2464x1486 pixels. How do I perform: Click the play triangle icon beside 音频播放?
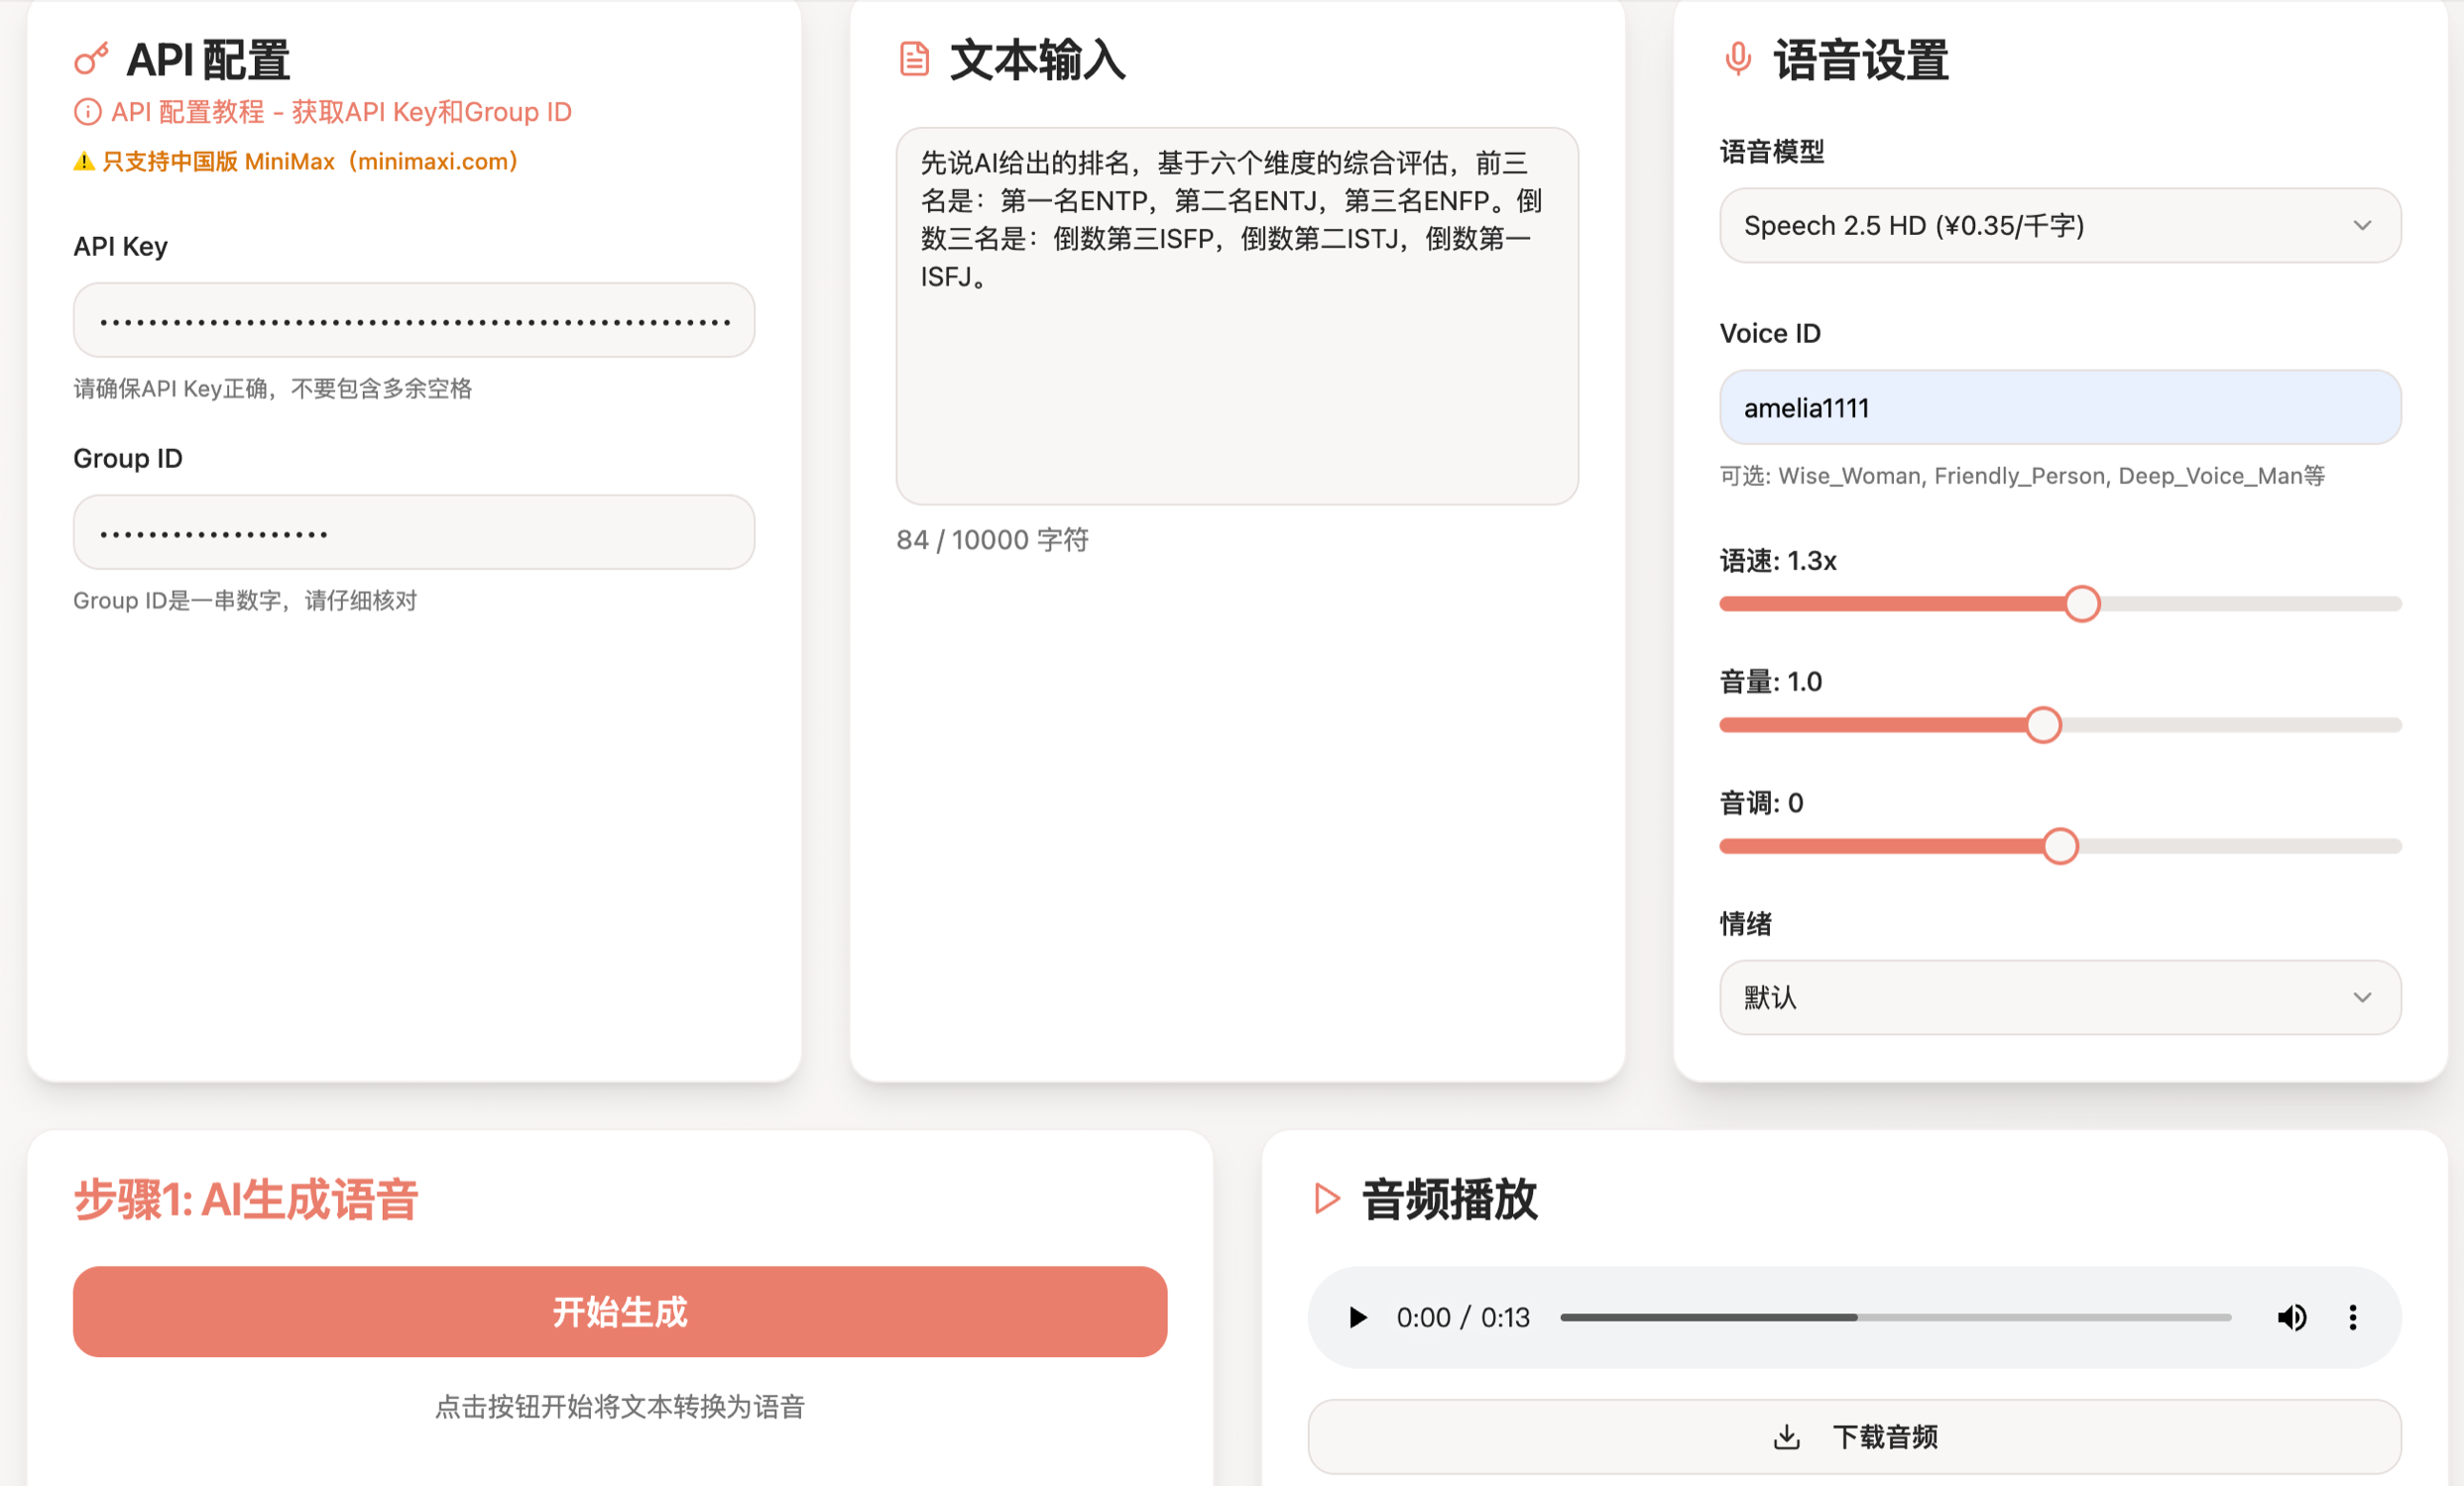point(1326,1198)
